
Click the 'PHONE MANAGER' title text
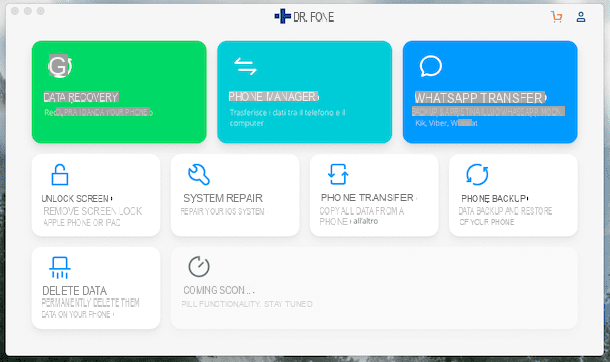273,96
